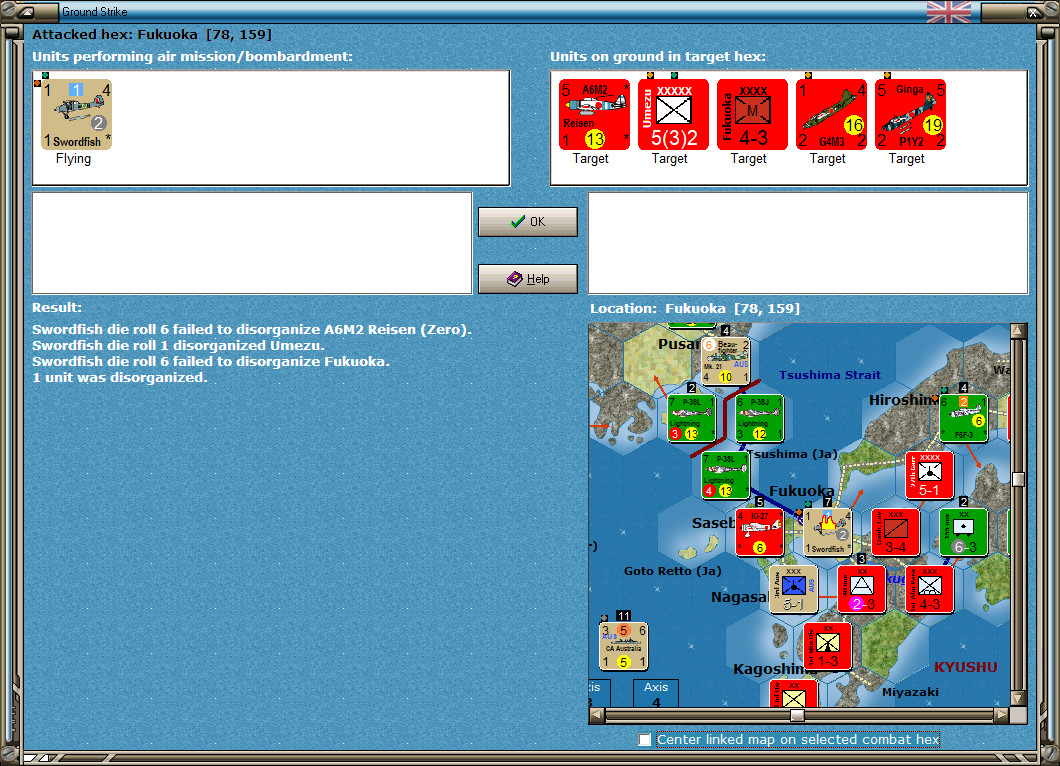
Task: Click result line 'failed to disorganize Fukuoka'
Action: pos(211,362)
